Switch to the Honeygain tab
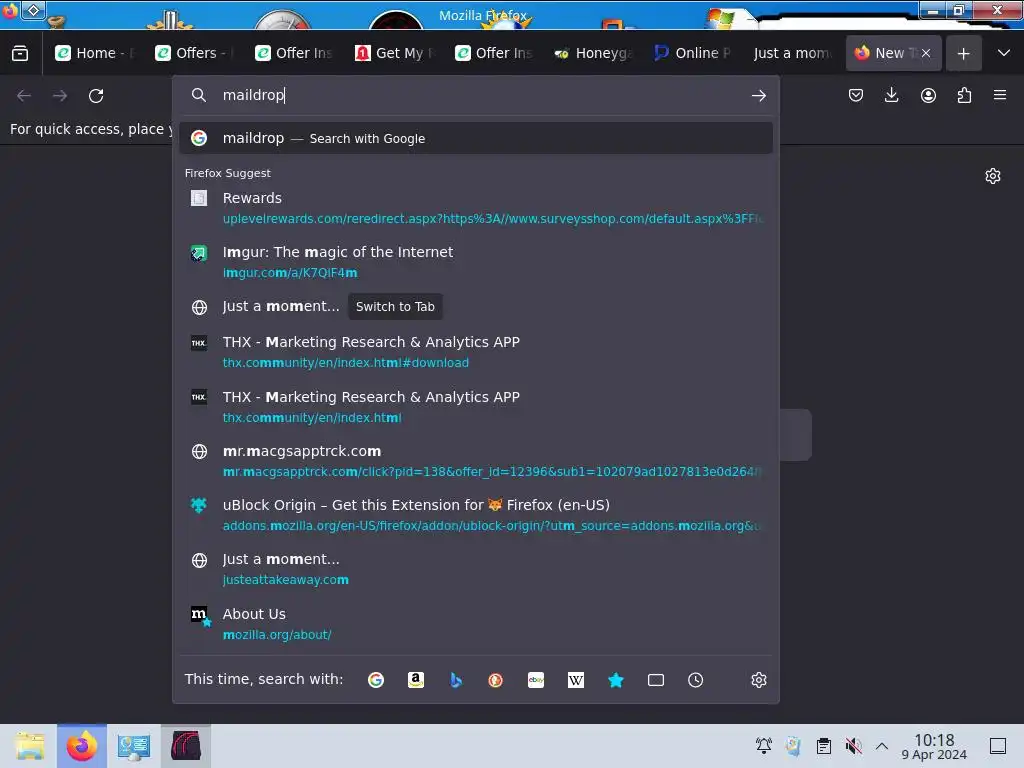The width and height of the screenshot is (1024, 768). [594, 53]
